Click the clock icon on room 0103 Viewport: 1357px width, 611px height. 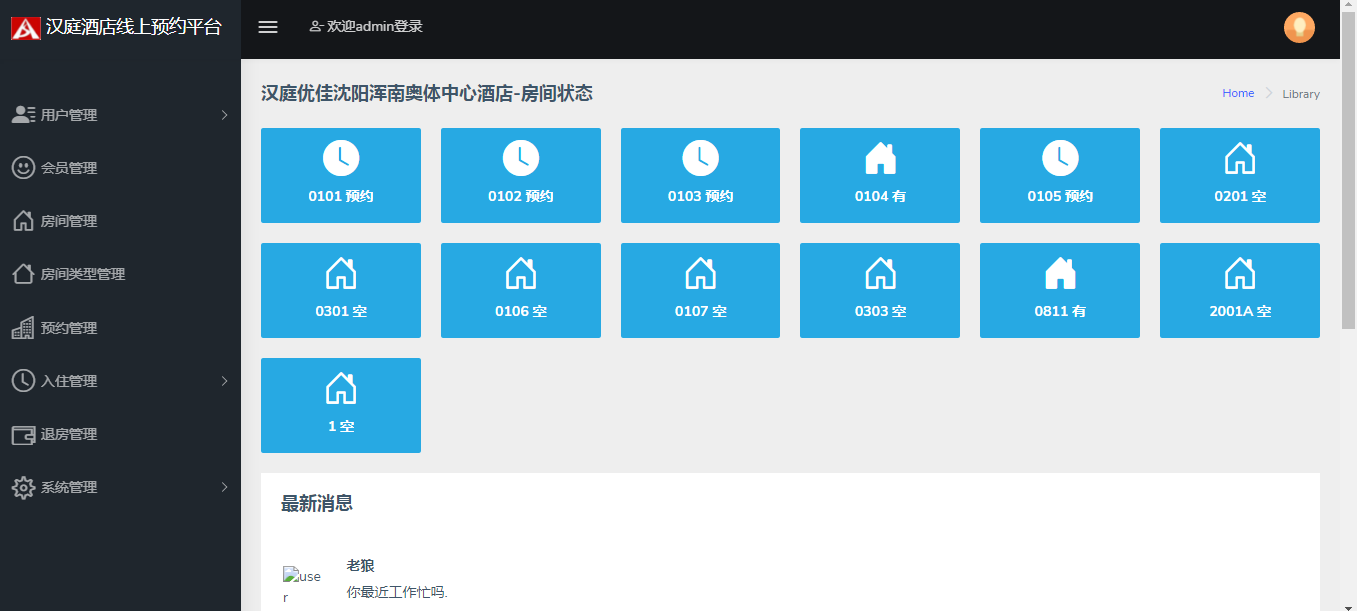pyautogui.click(x=700, y=157)
